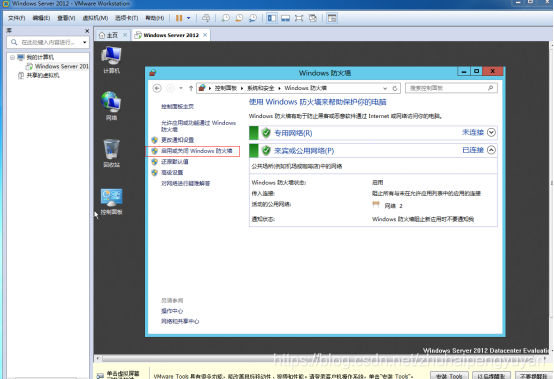
Task: Click the Unity mode toolbar icon
Action: 313,18
